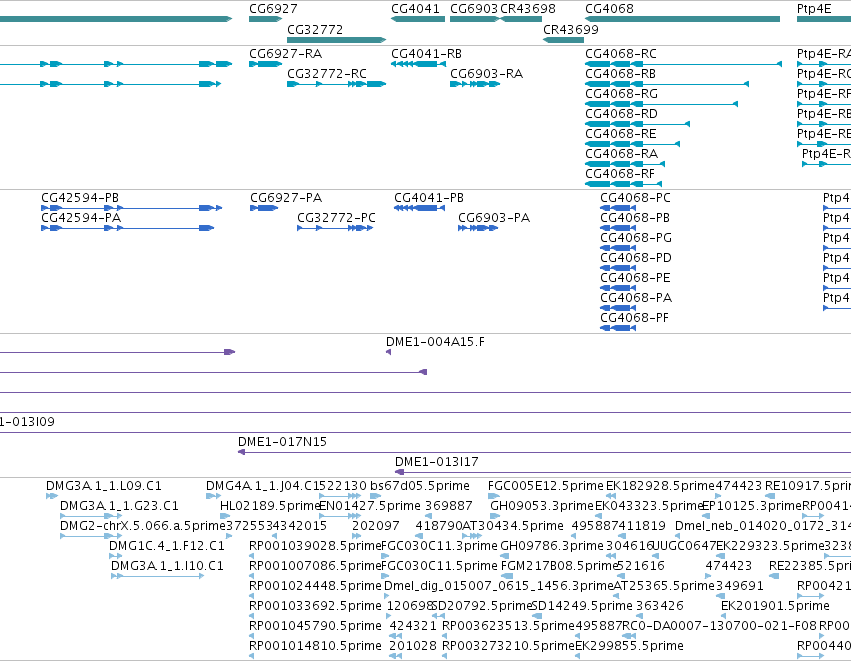Click EST RP001045790.5prime

pos(252,636)
